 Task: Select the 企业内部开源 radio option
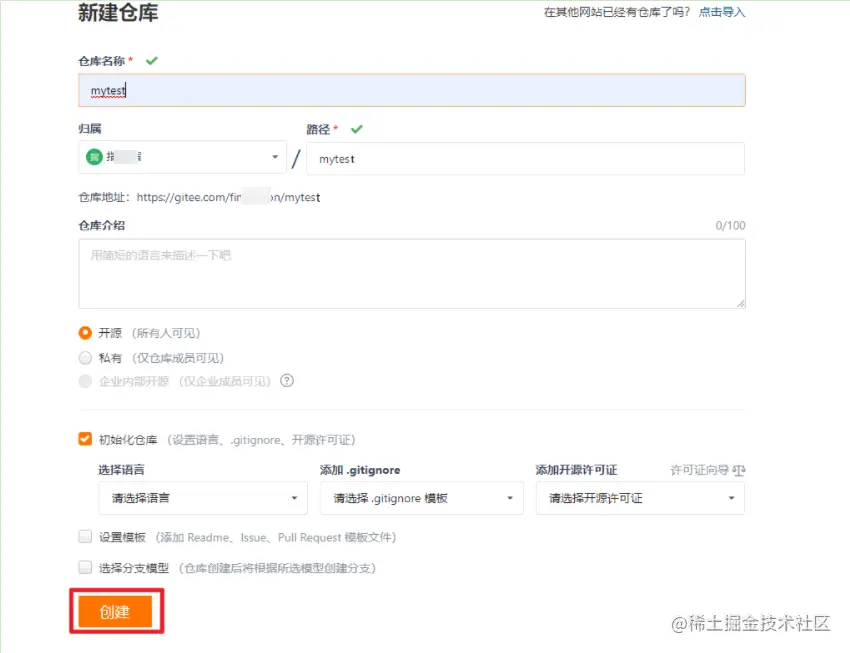pos(85,381)
